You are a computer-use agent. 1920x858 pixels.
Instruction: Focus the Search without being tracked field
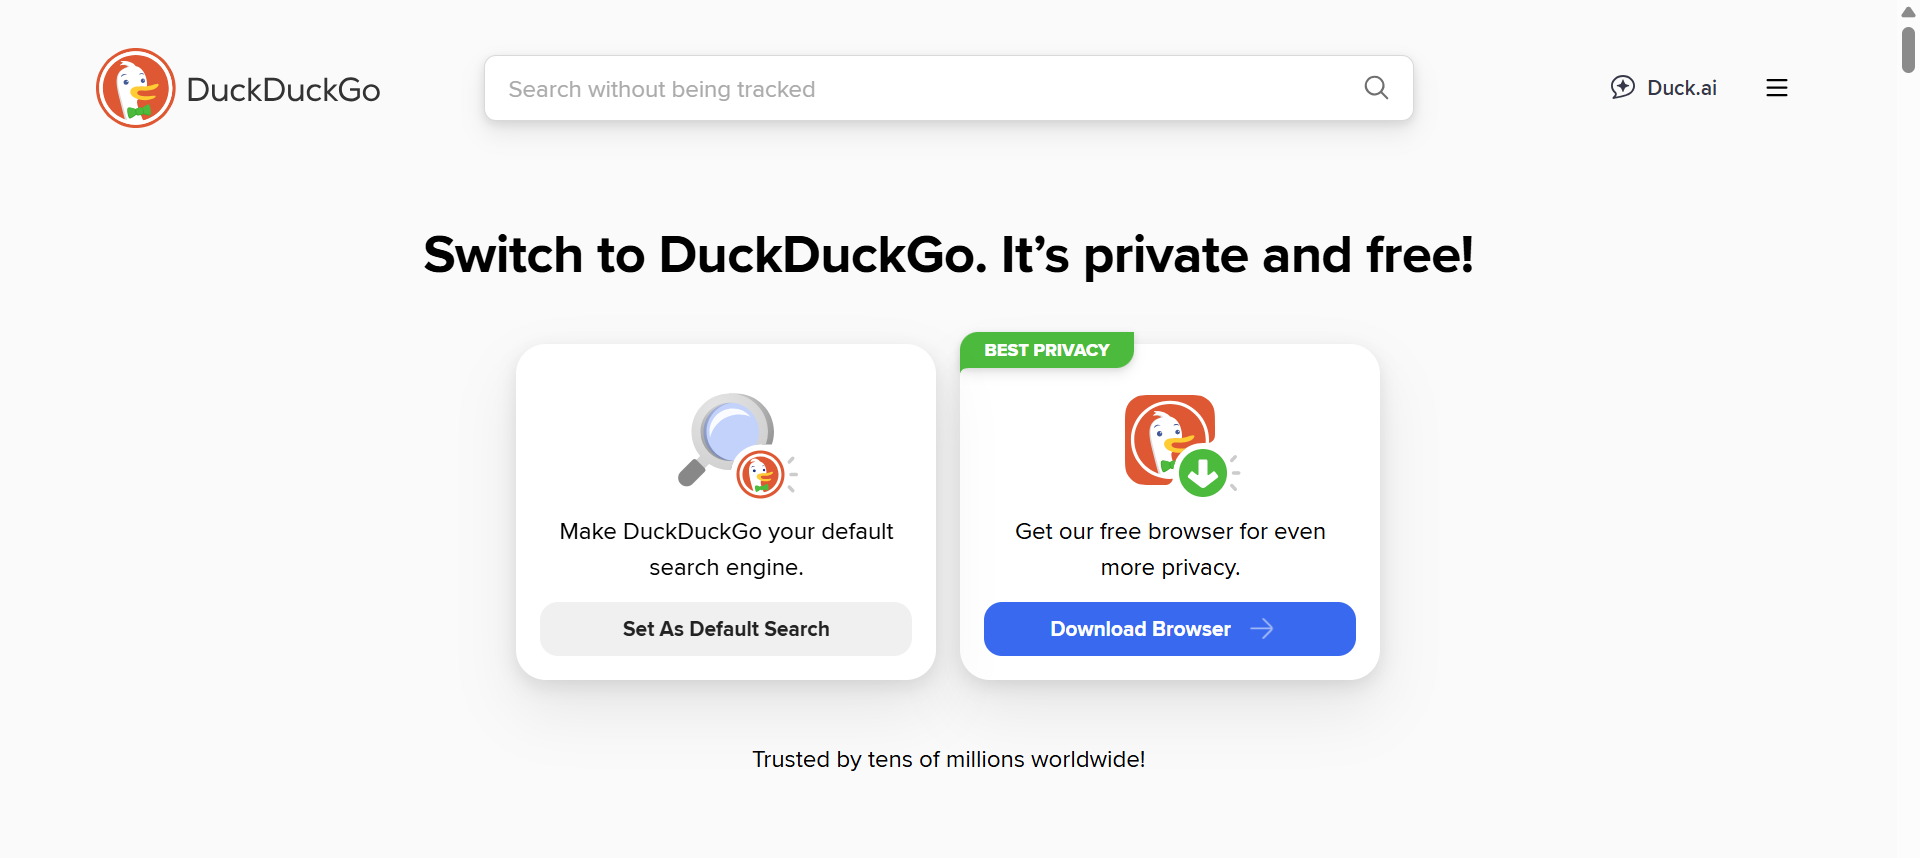(920, 89)
